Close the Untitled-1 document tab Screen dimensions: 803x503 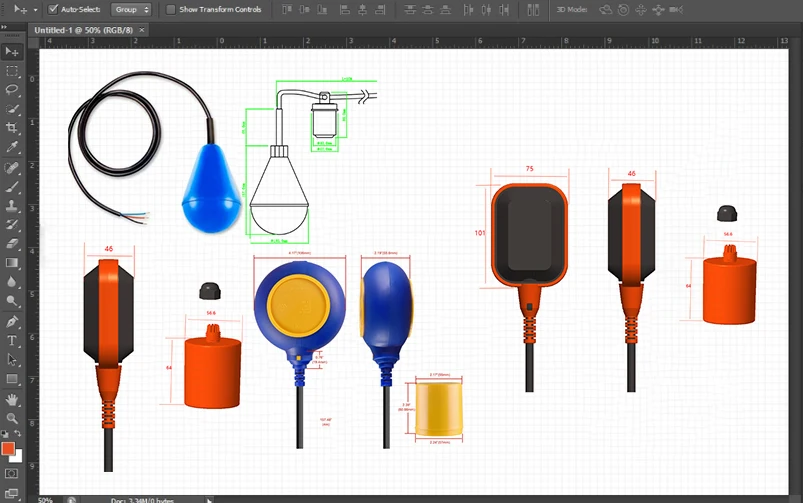tap(142, 30)
